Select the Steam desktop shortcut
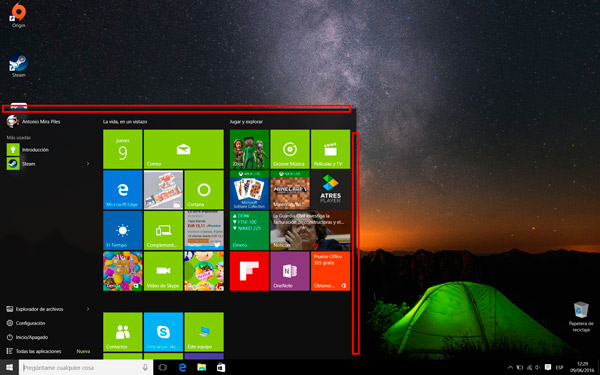The height and width of the screenshot is (375, 600). [x=18, y=65]
